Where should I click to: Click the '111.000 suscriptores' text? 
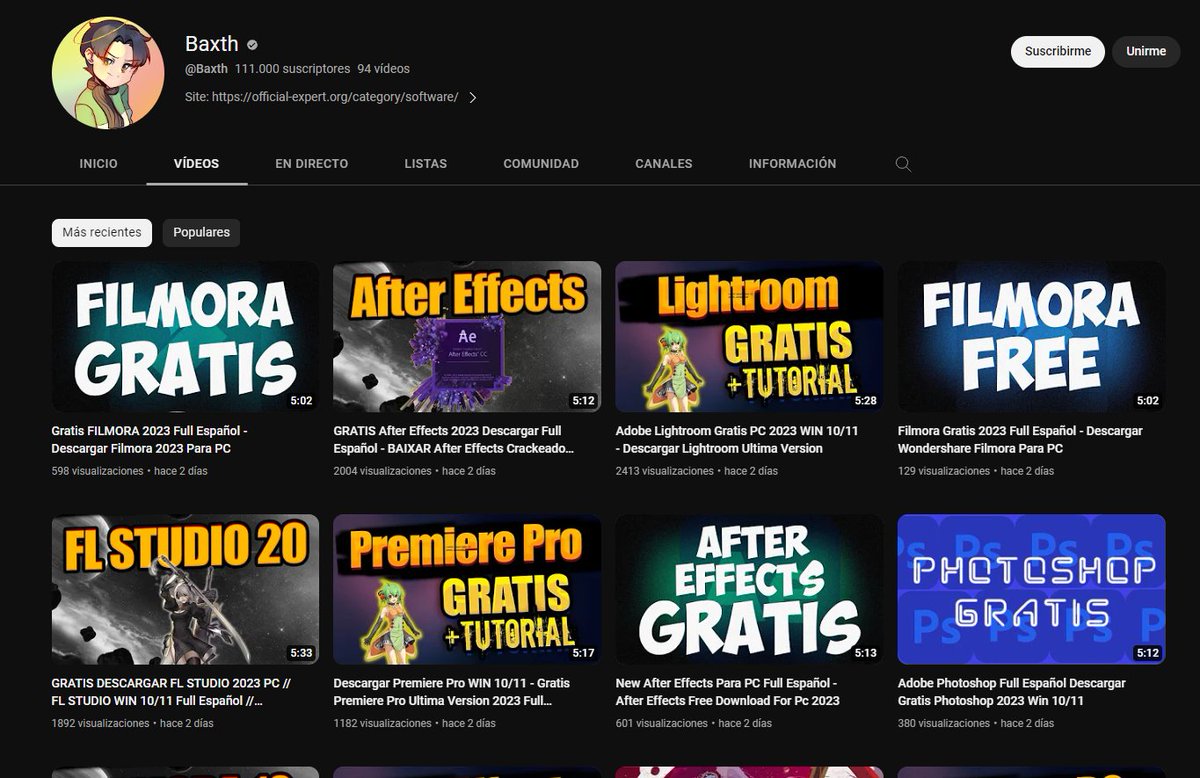tap(292, 69)
